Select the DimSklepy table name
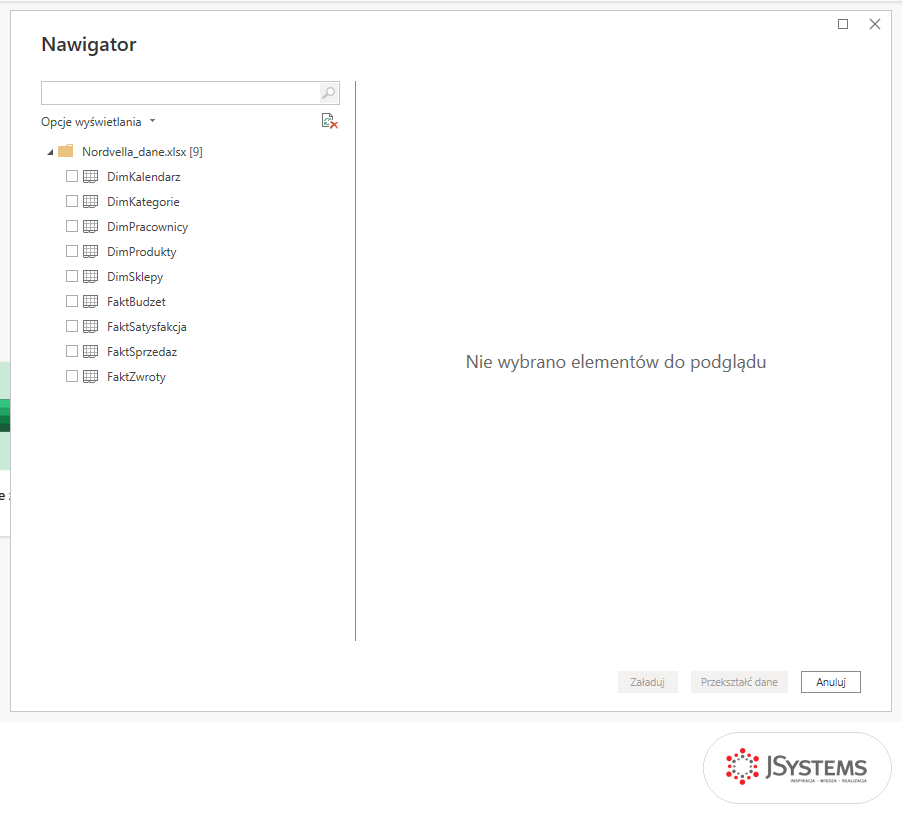The width and height of the screenshot is (902, 814). pyautogui.click(x=135, y=277)
